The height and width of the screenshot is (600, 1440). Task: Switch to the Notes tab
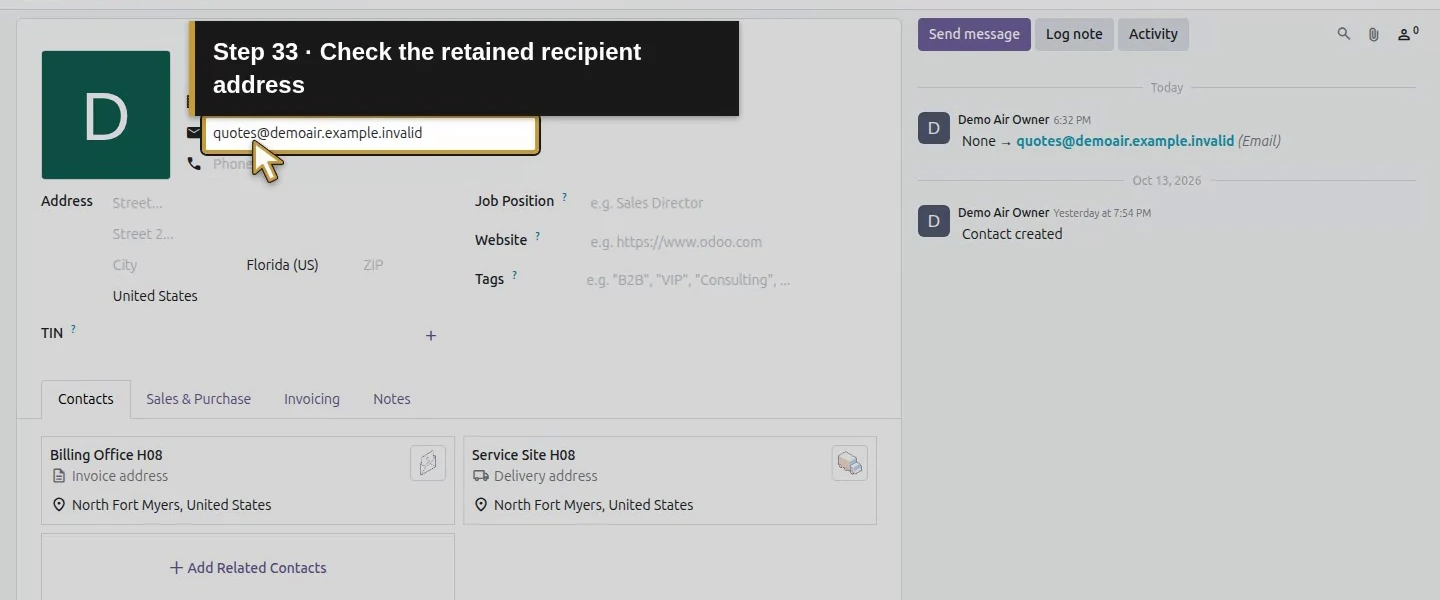coord(392,399)
